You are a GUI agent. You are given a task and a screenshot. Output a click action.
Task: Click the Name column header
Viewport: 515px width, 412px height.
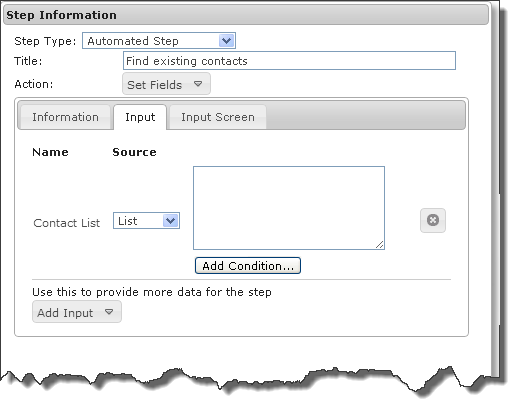(50, 152)
